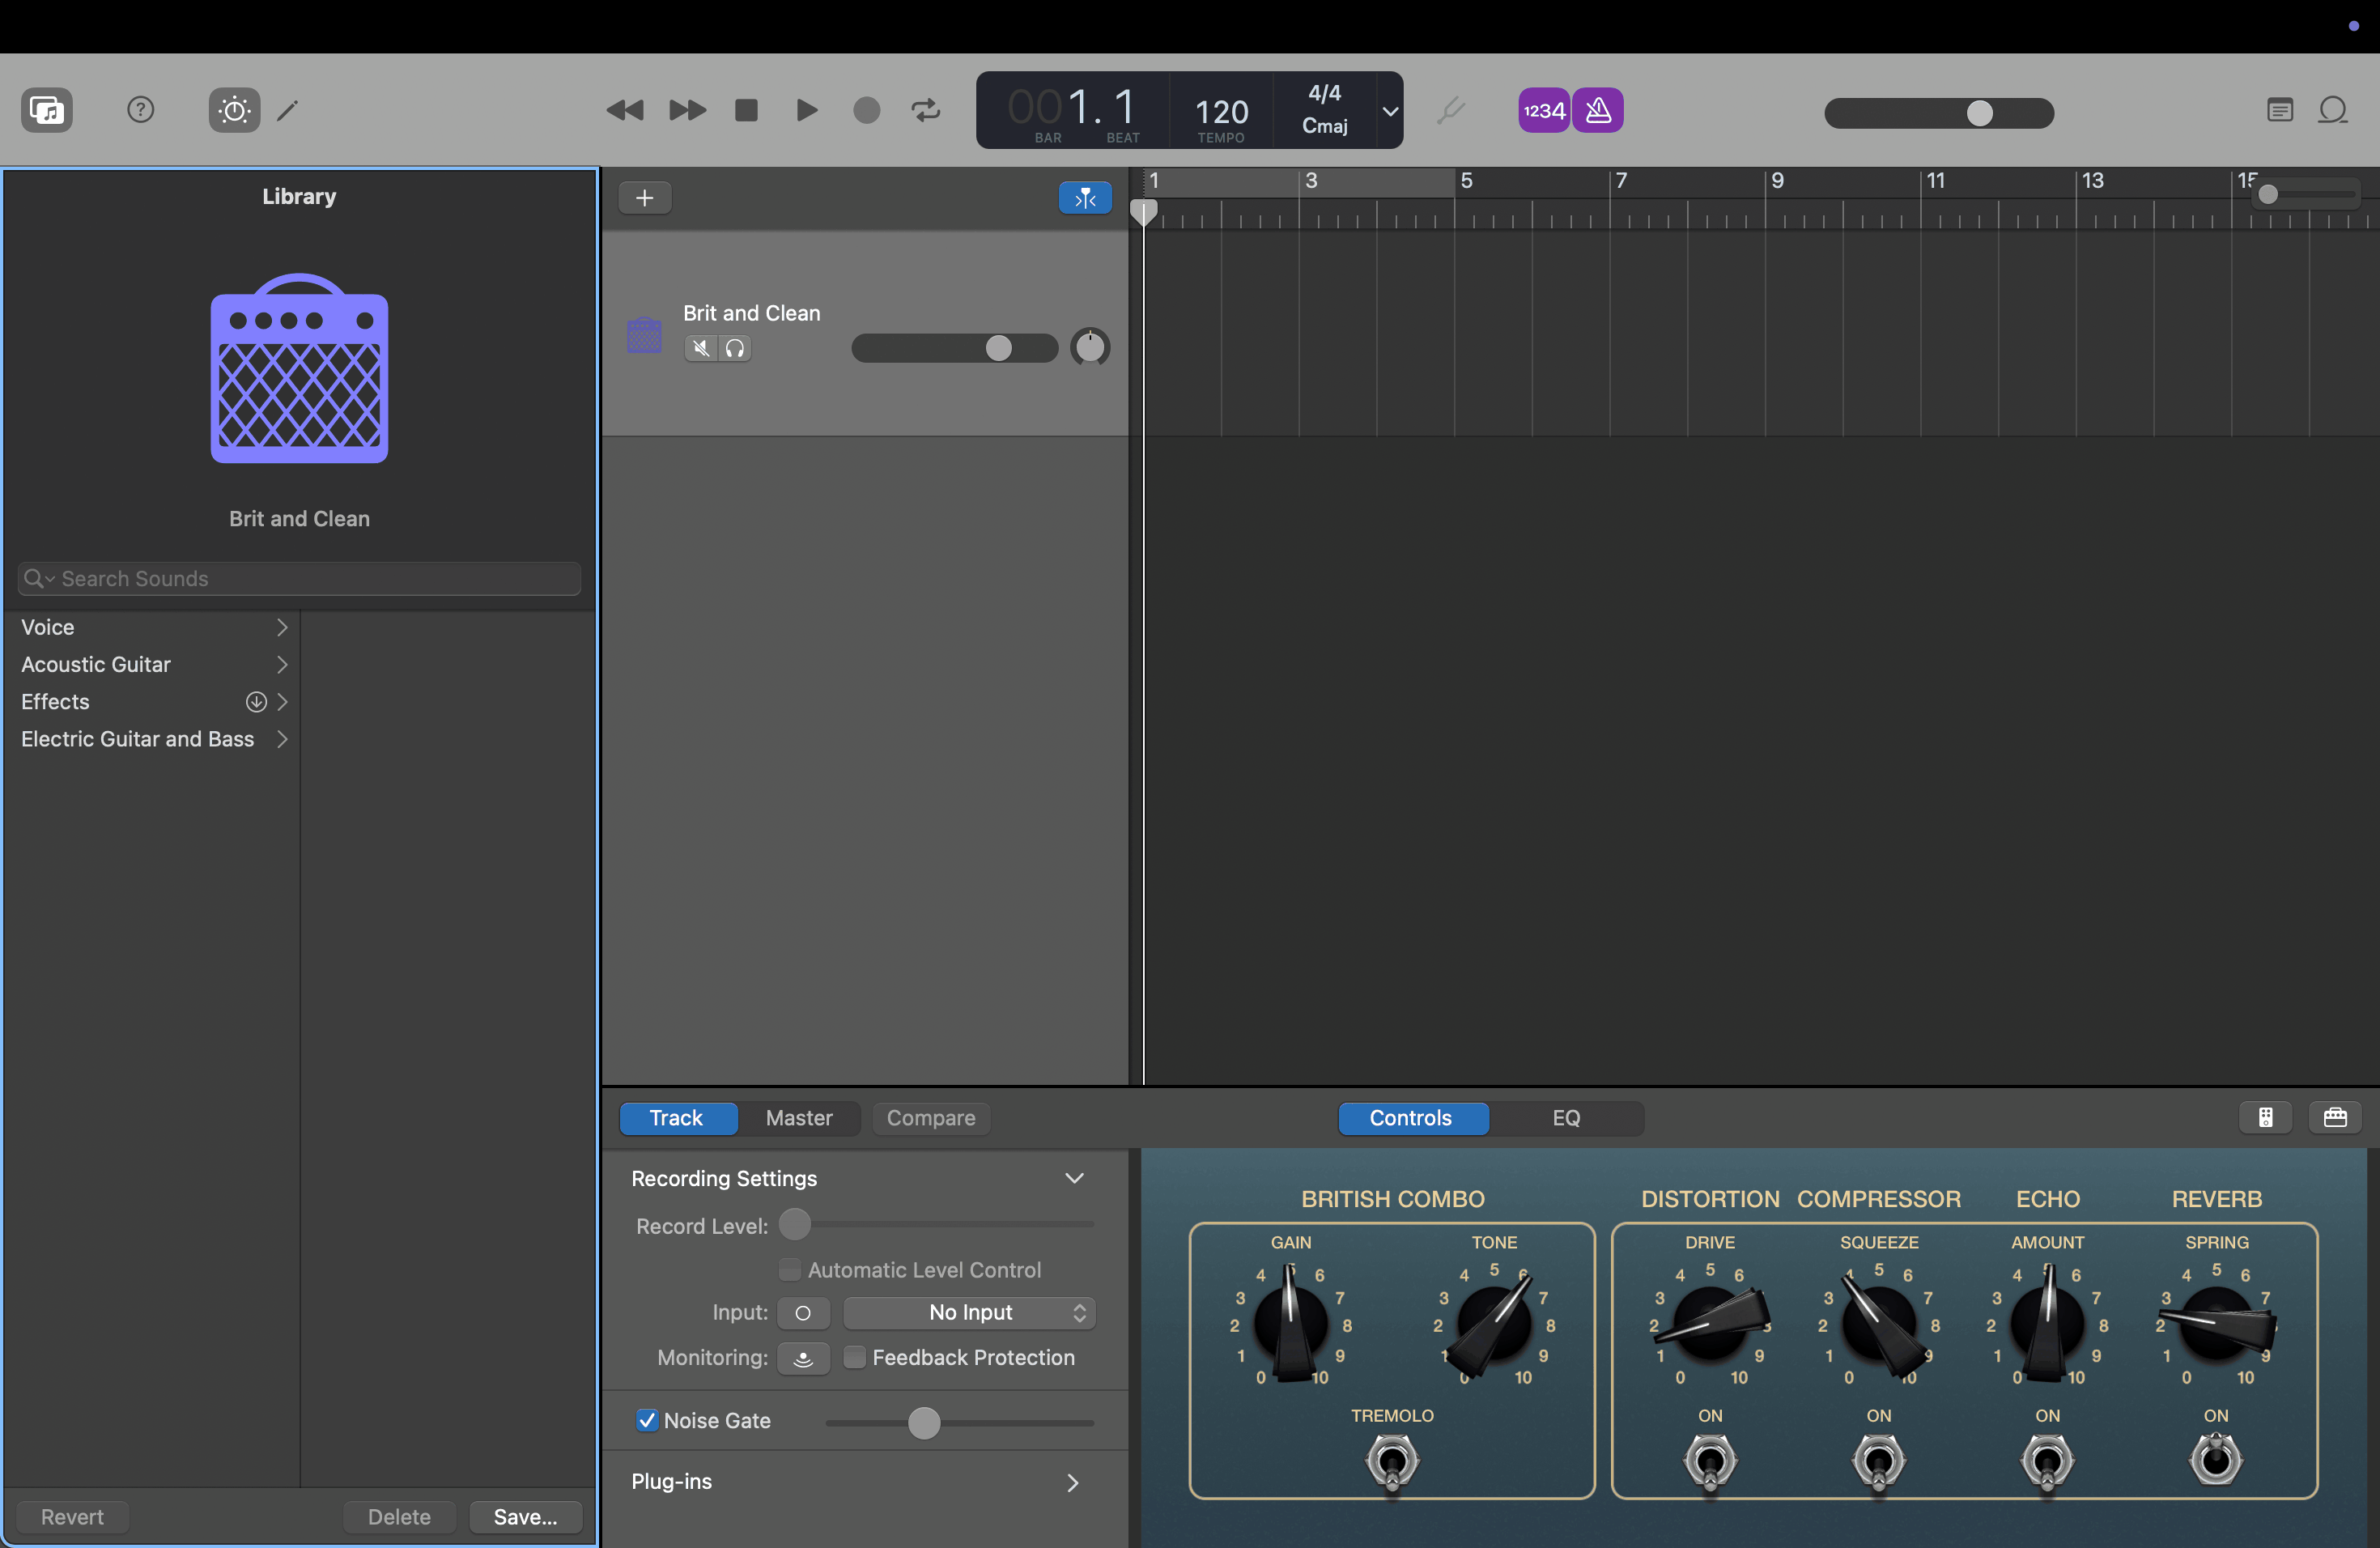
Task: Add a new track with the plus icon
Action: (x=645, y=197)
